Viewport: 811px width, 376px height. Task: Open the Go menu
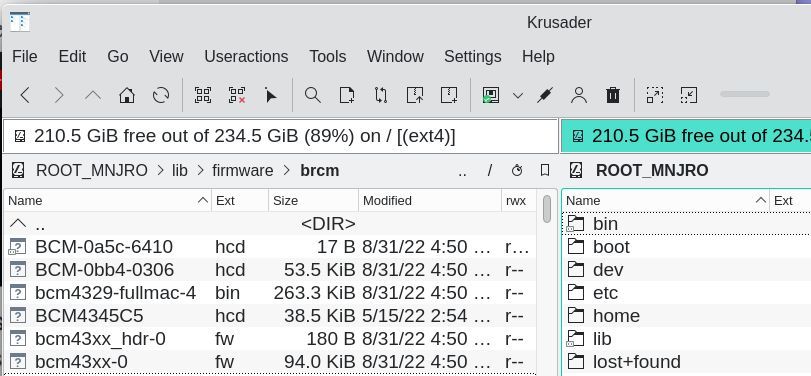tap(118, 56)
